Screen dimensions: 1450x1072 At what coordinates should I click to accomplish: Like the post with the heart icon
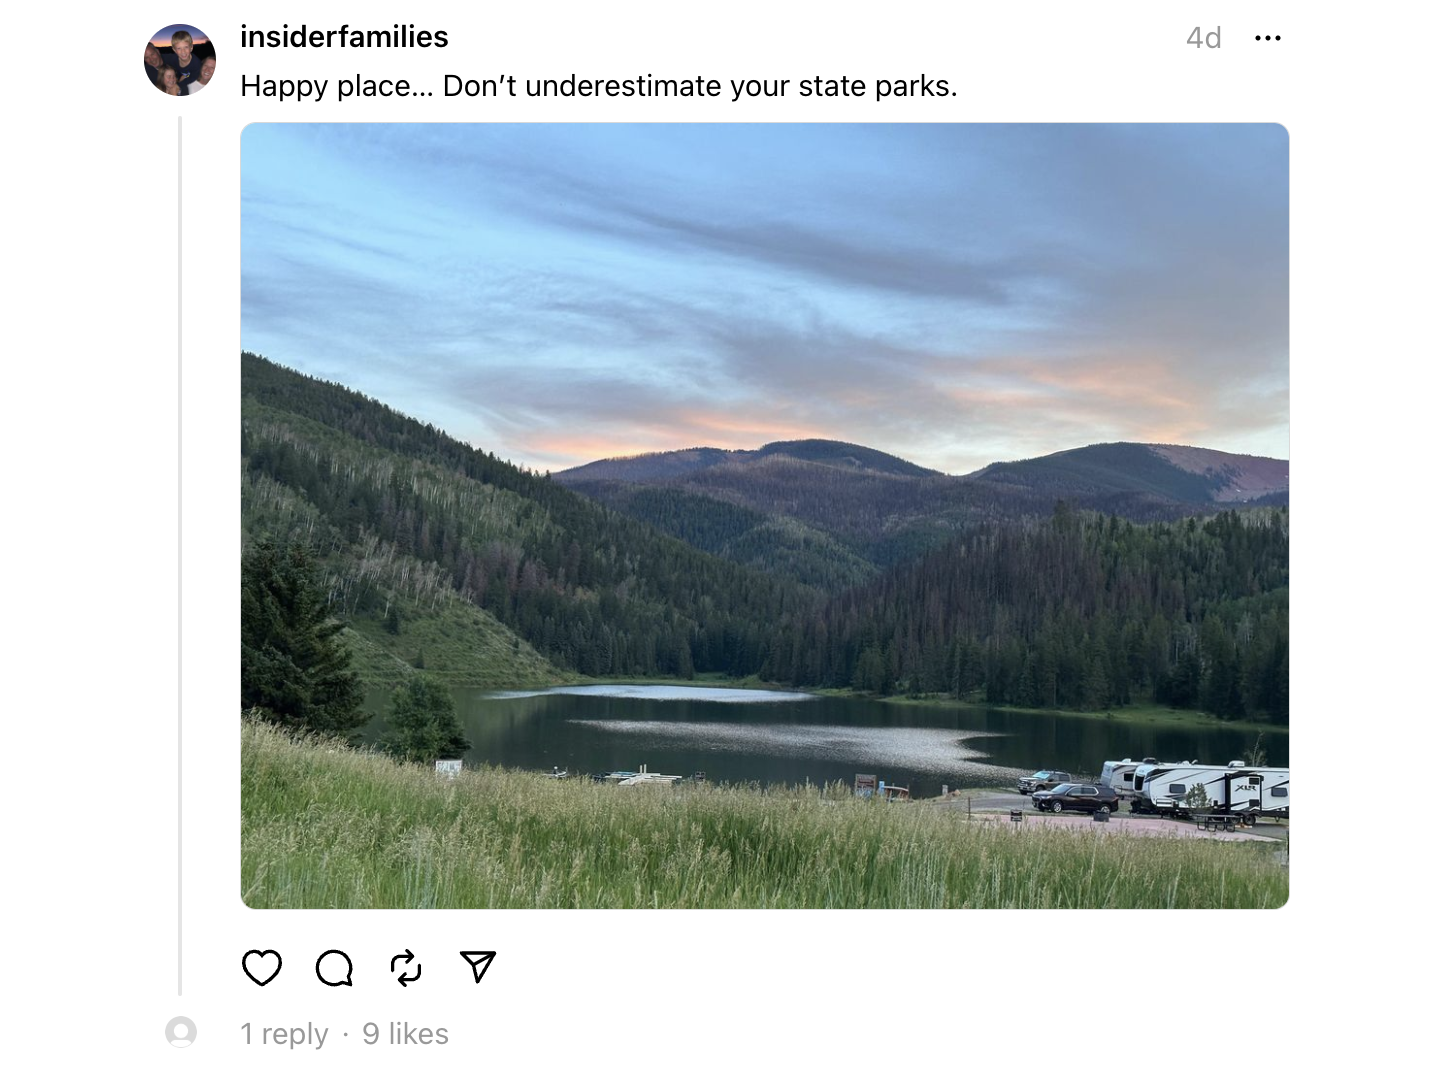point(262,968)
